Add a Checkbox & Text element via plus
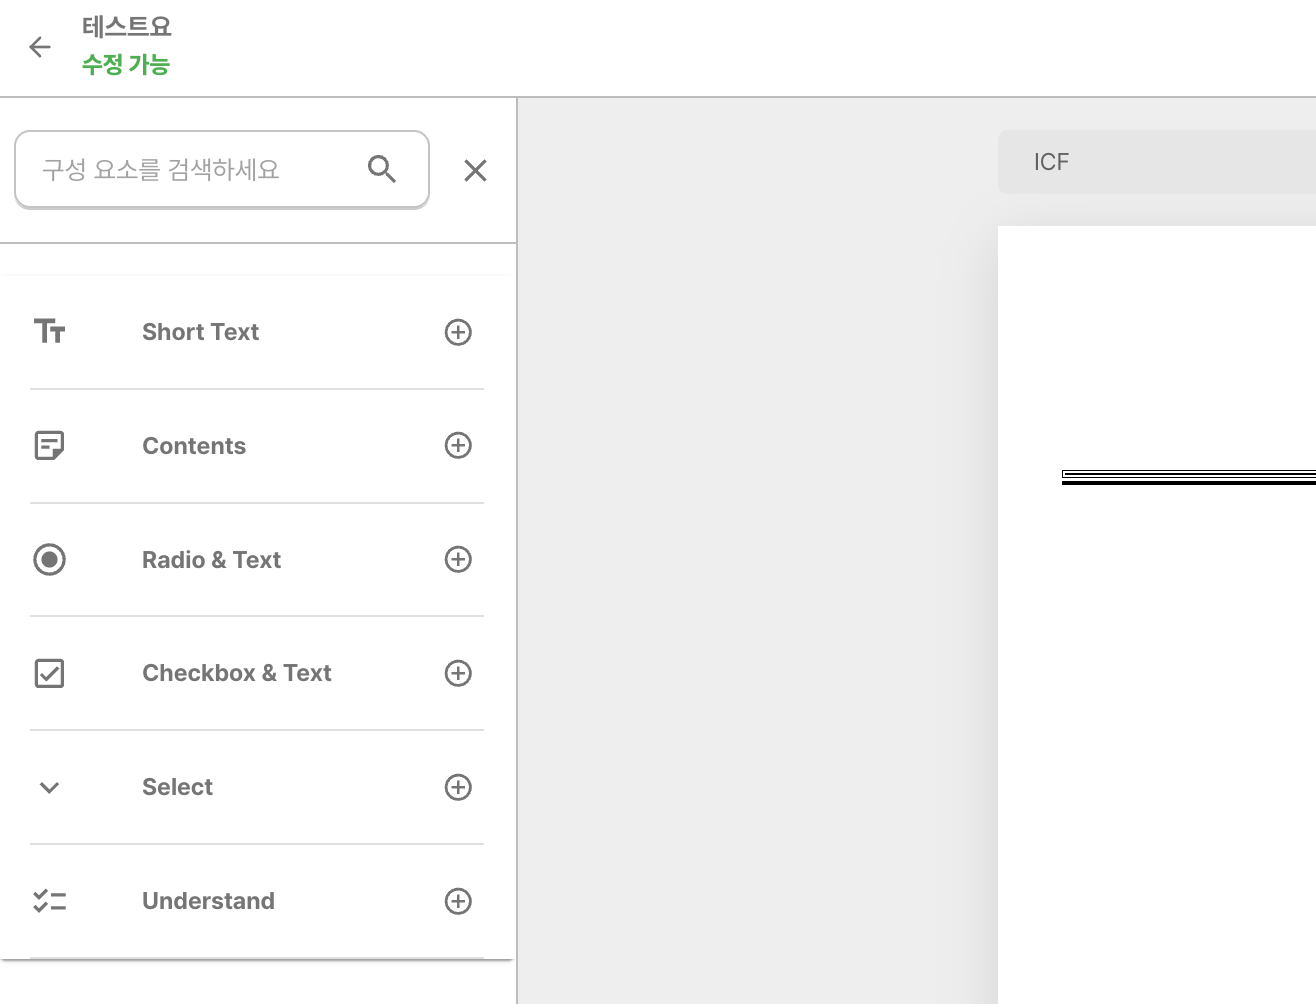1316x1004 pixels. point(458,673)
